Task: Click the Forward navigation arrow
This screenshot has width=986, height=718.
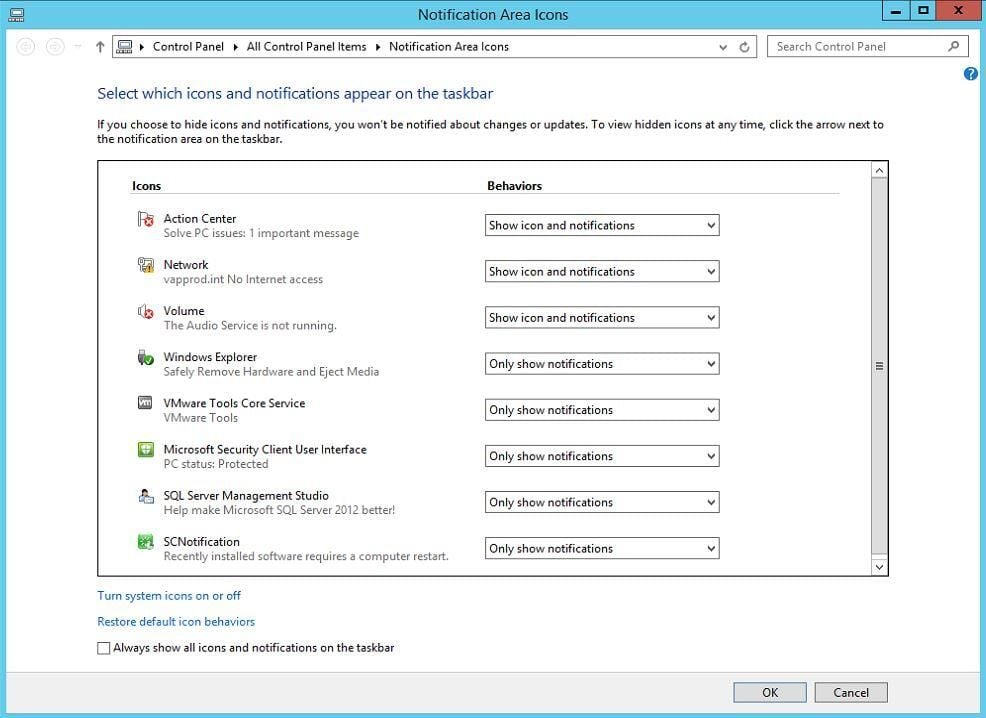Action: 55,47
